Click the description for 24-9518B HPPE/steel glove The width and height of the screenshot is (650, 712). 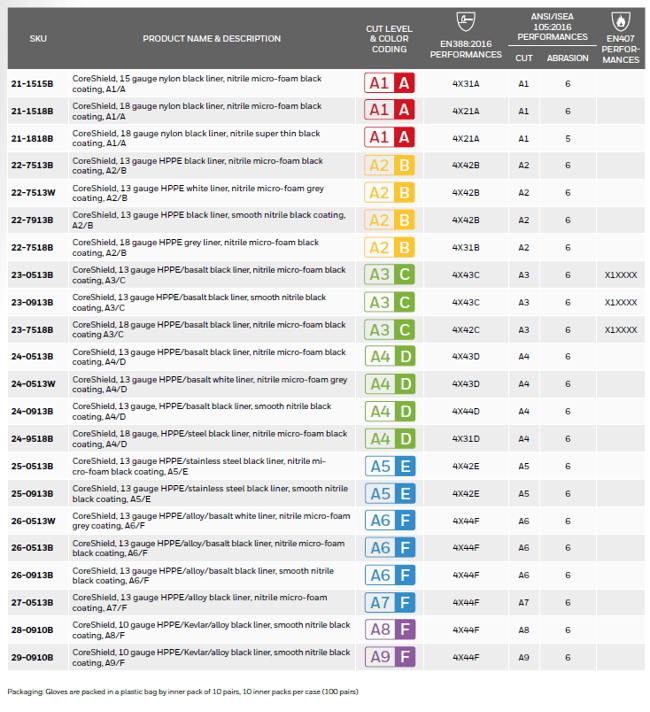coord(210,439)
